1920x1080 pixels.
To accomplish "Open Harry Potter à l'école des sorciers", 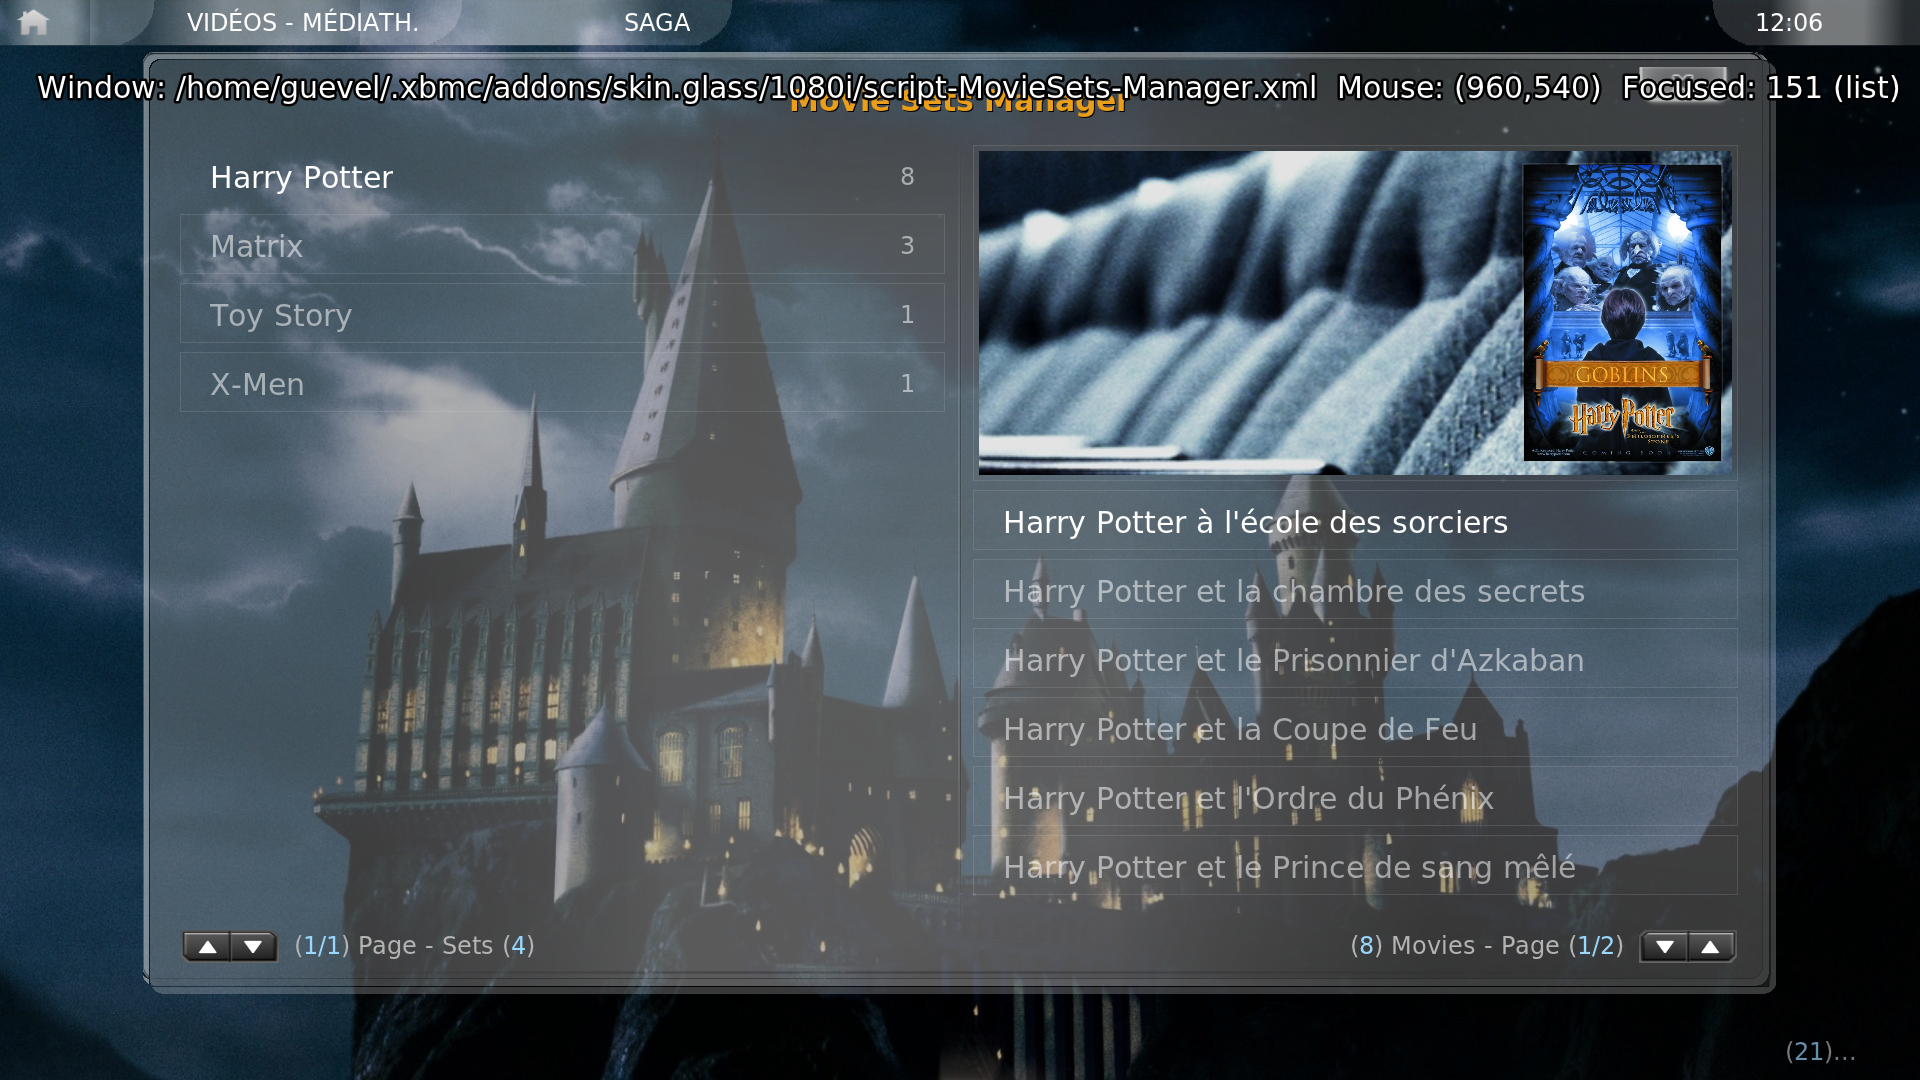I will pyautogui.click(x=1355, y=521).
